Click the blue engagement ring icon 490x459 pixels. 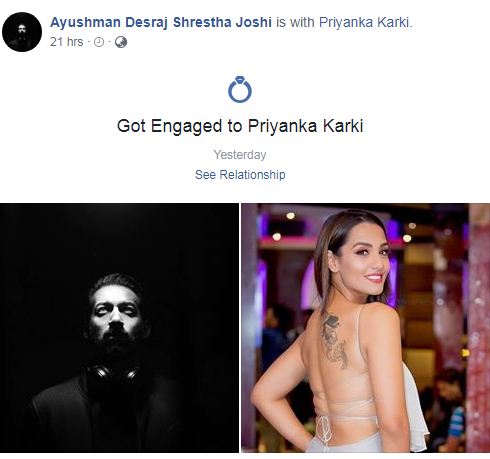240,89
